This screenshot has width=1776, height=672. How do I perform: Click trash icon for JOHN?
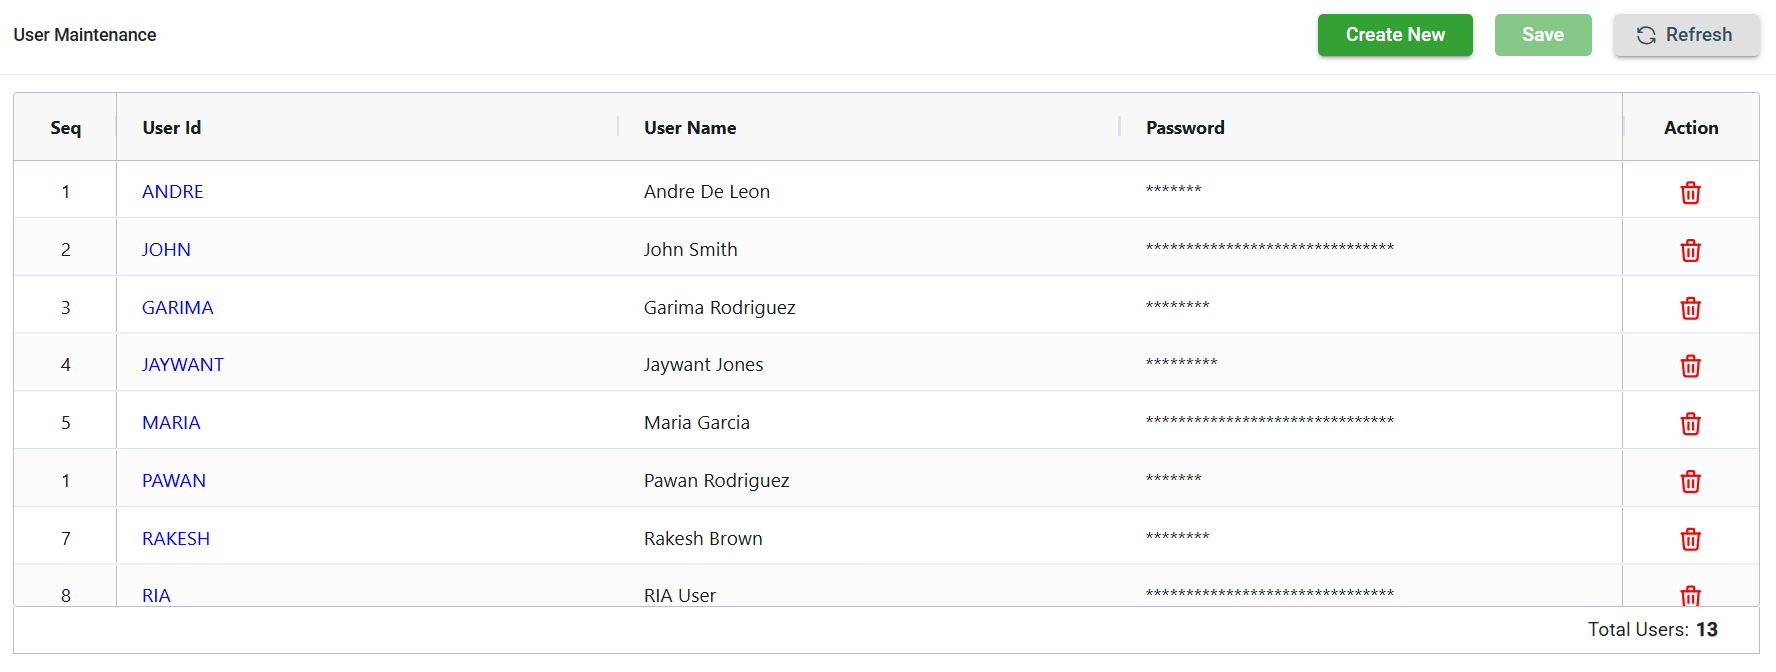tap(1690, 251)
